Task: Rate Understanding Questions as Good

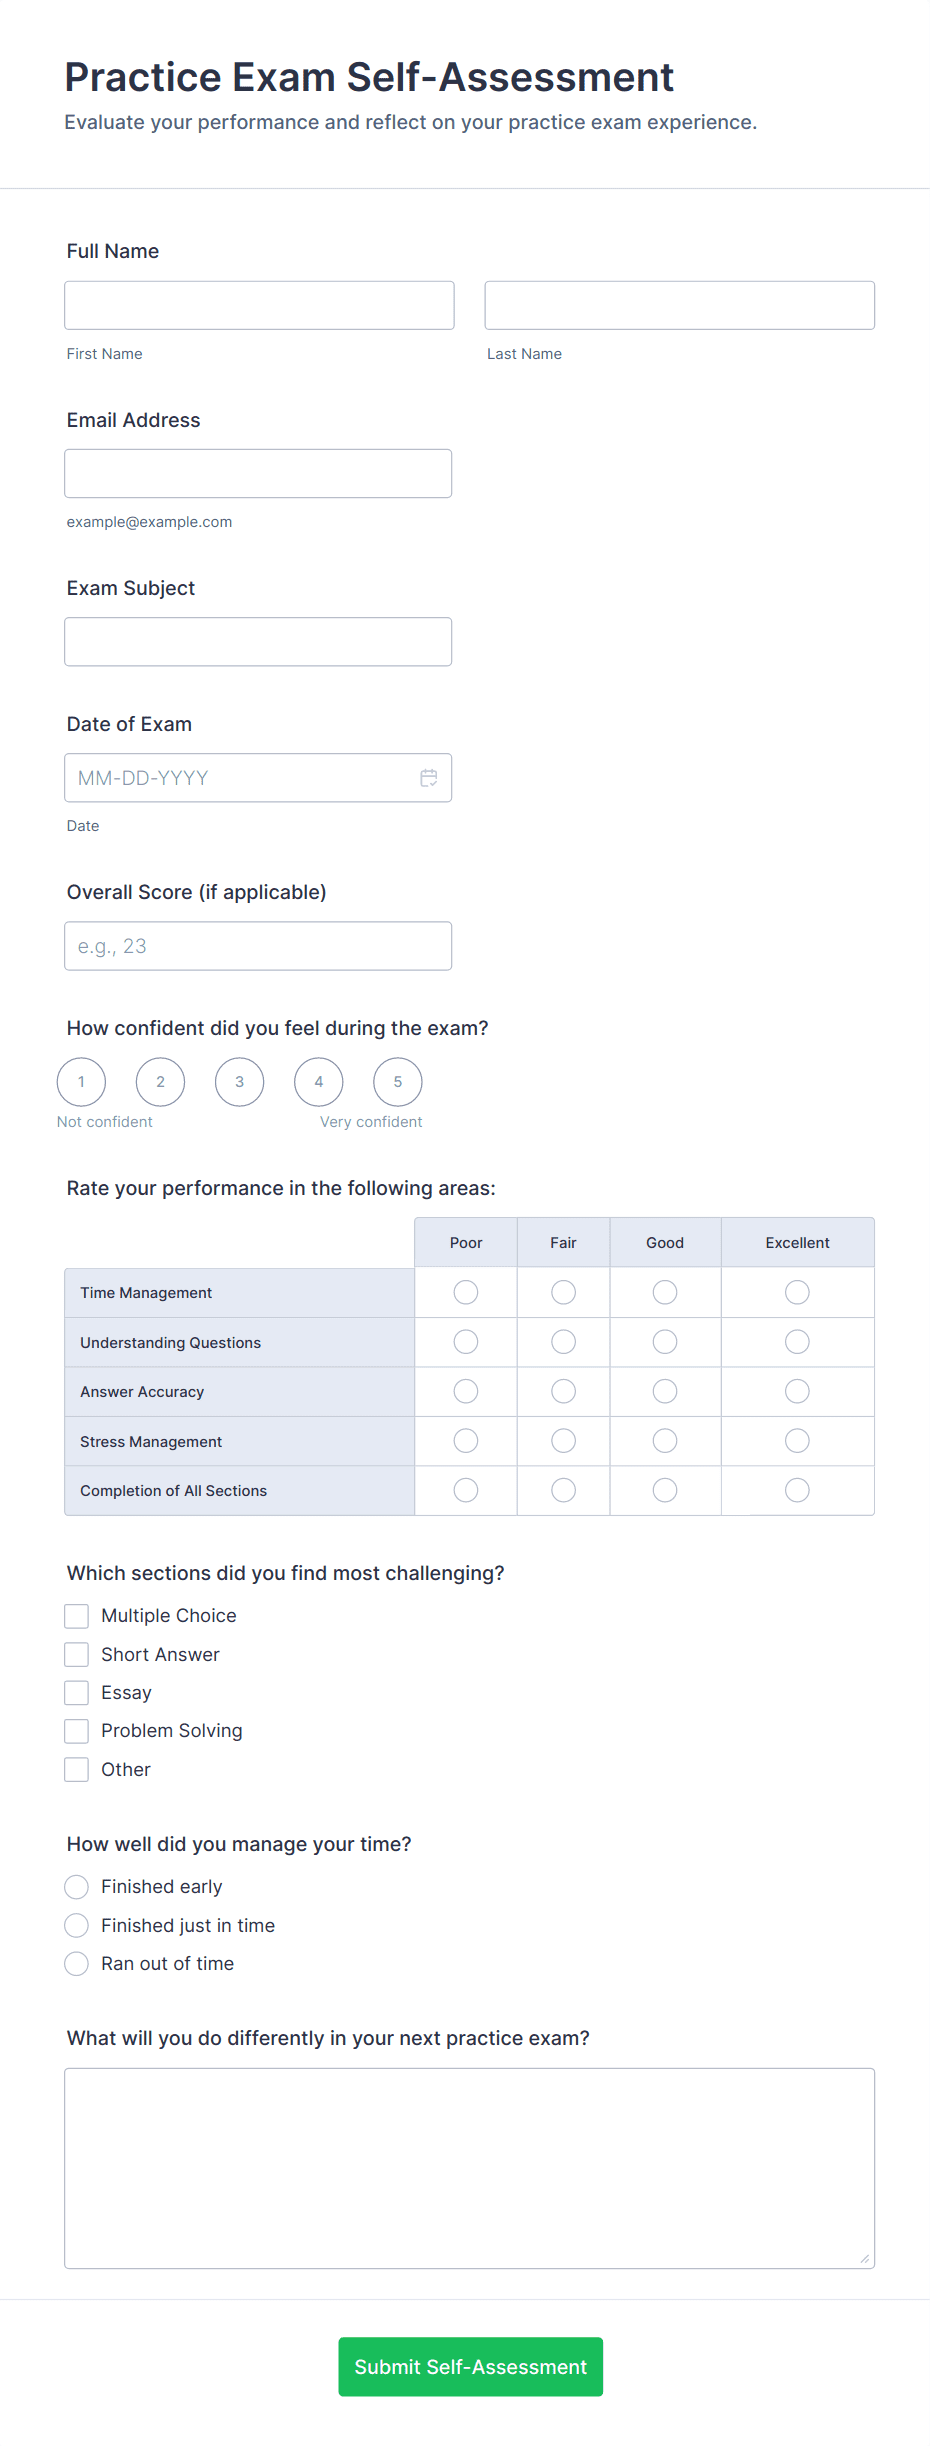Action: tap(665, 1342)
